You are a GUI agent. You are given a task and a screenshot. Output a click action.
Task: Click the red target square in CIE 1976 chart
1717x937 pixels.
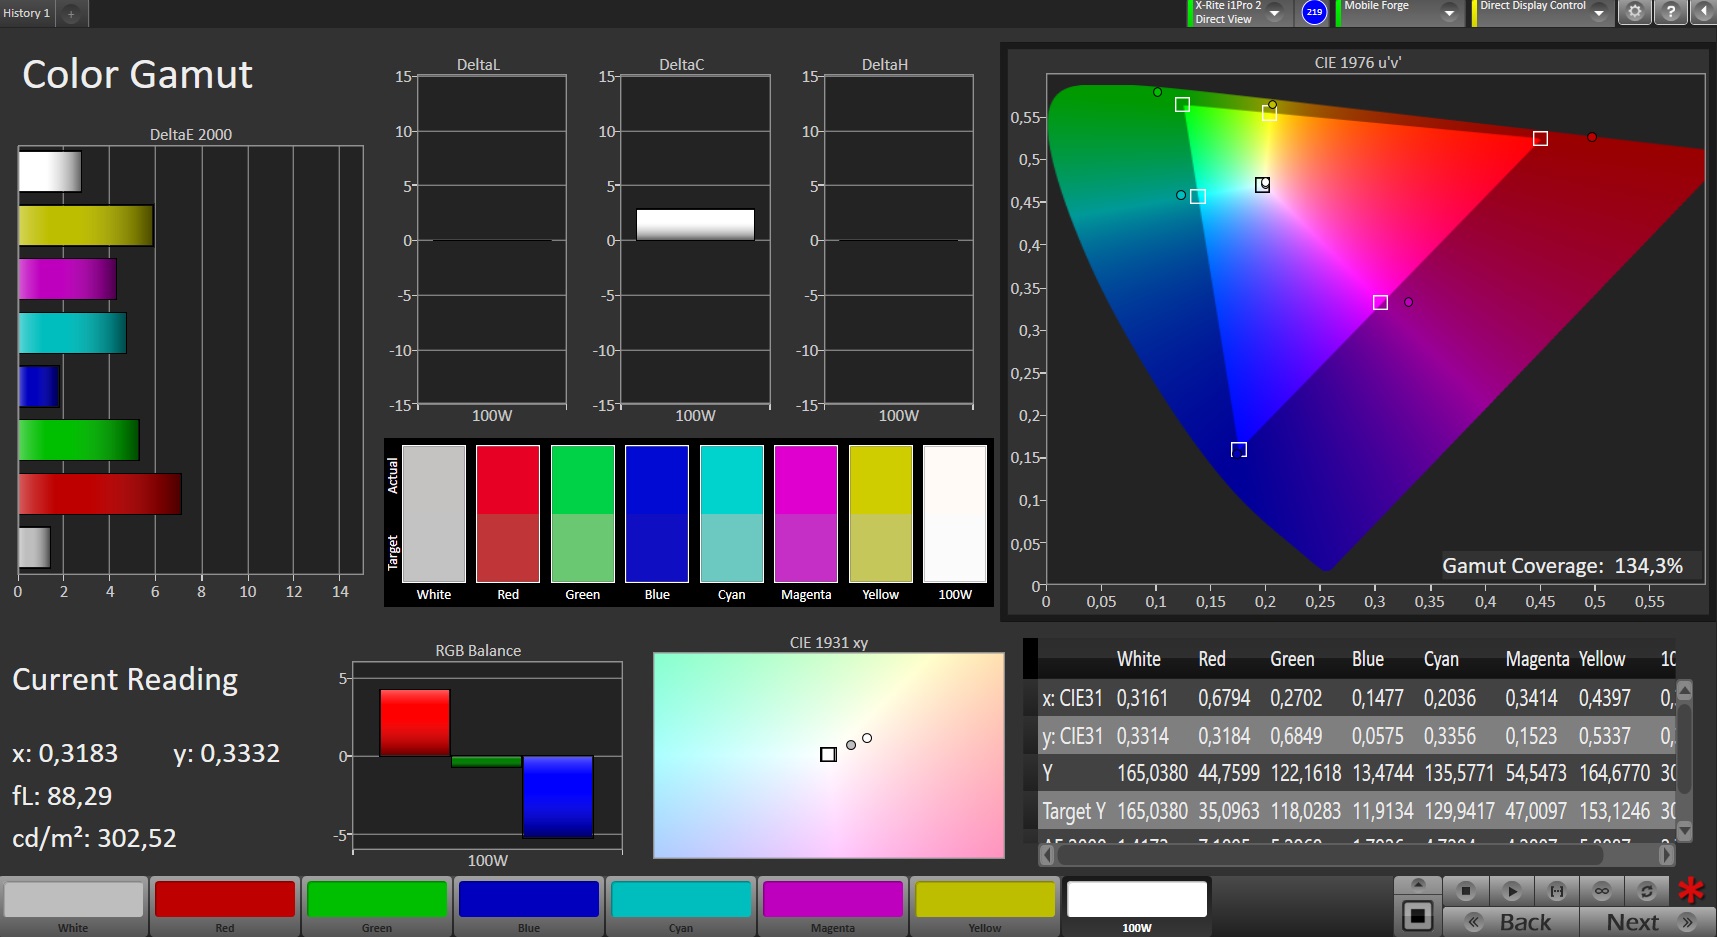(x=1540, y=138)
